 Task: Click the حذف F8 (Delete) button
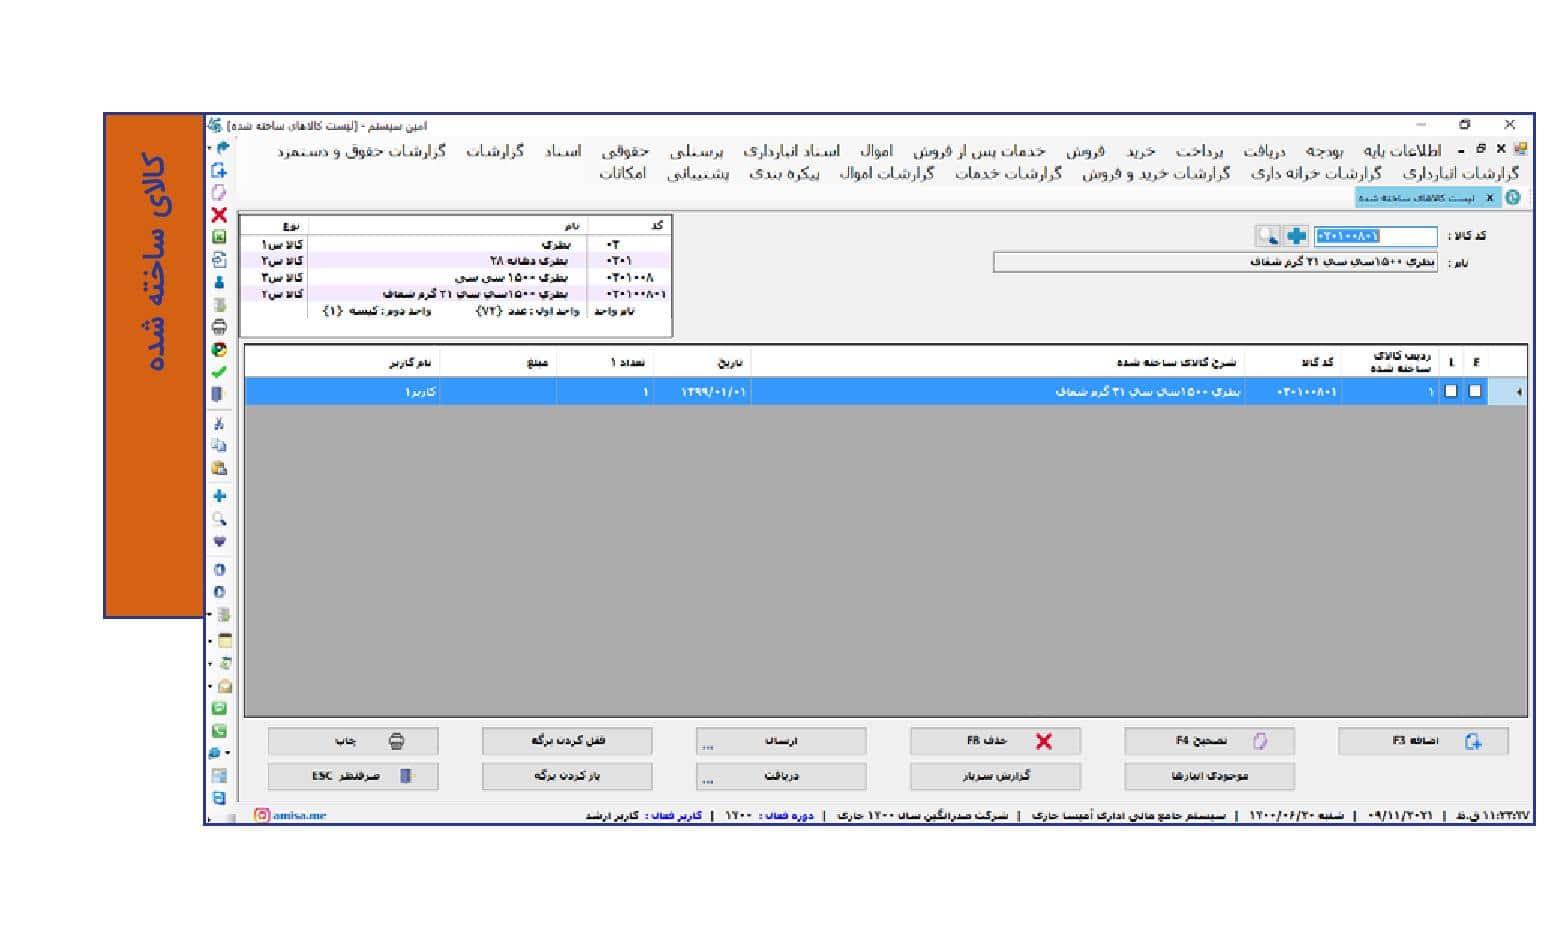click(995, 741)
